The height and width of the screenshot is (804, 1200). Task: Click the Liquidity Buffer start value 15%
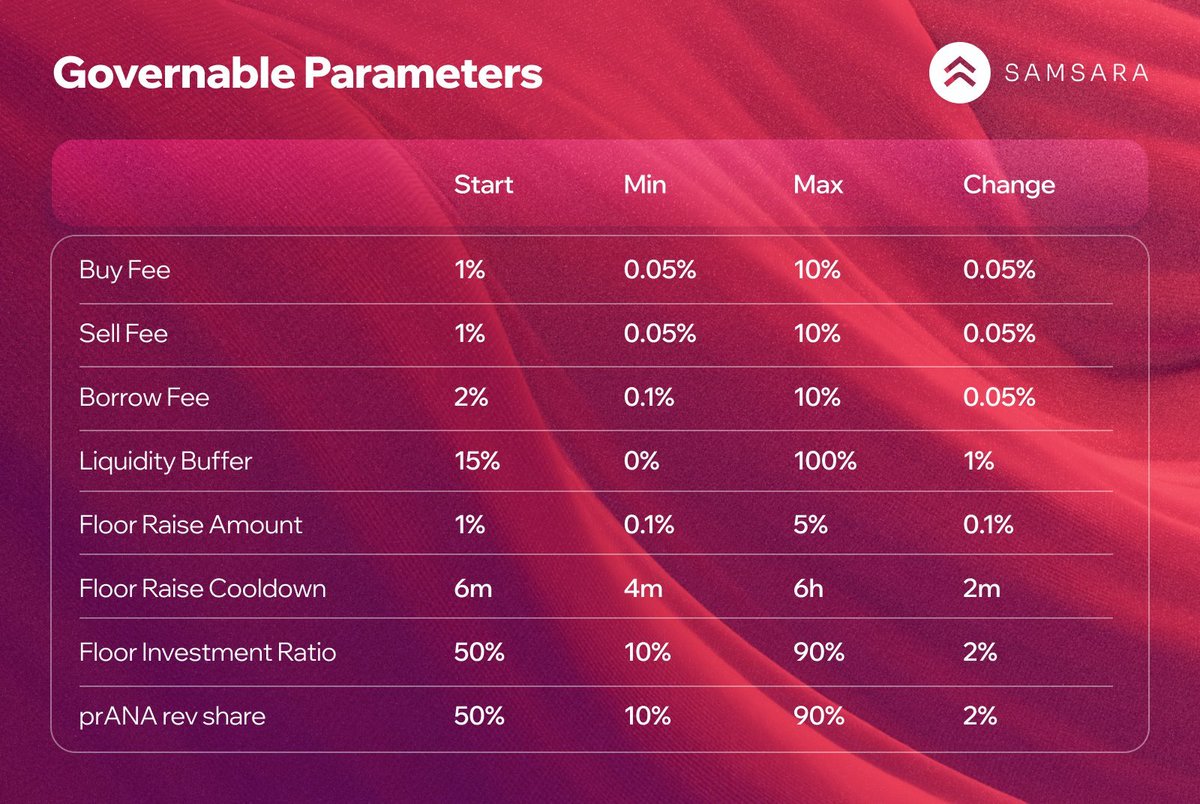(x=474, y=461)
